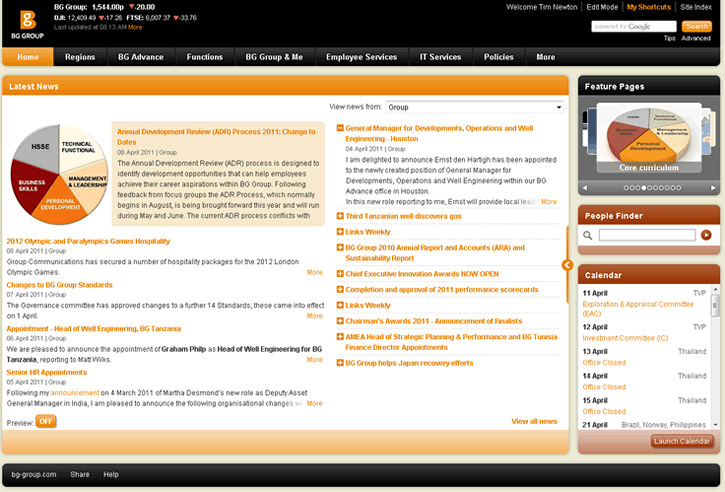Expand Chief Executive Innovation Awards item
Screen dimensions: 725x492
coord(340,274)
